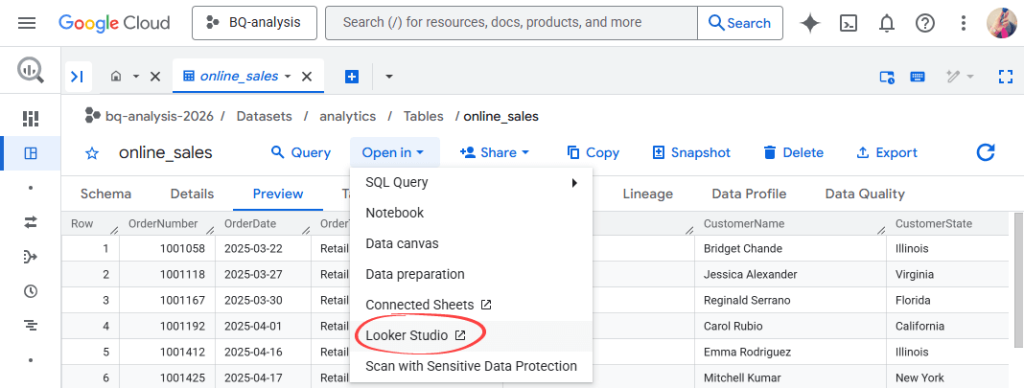Screen dimensions: 1024x388
Task: Choose Scan with Sensitive Data Protection
Action: [x=471, y=366]
